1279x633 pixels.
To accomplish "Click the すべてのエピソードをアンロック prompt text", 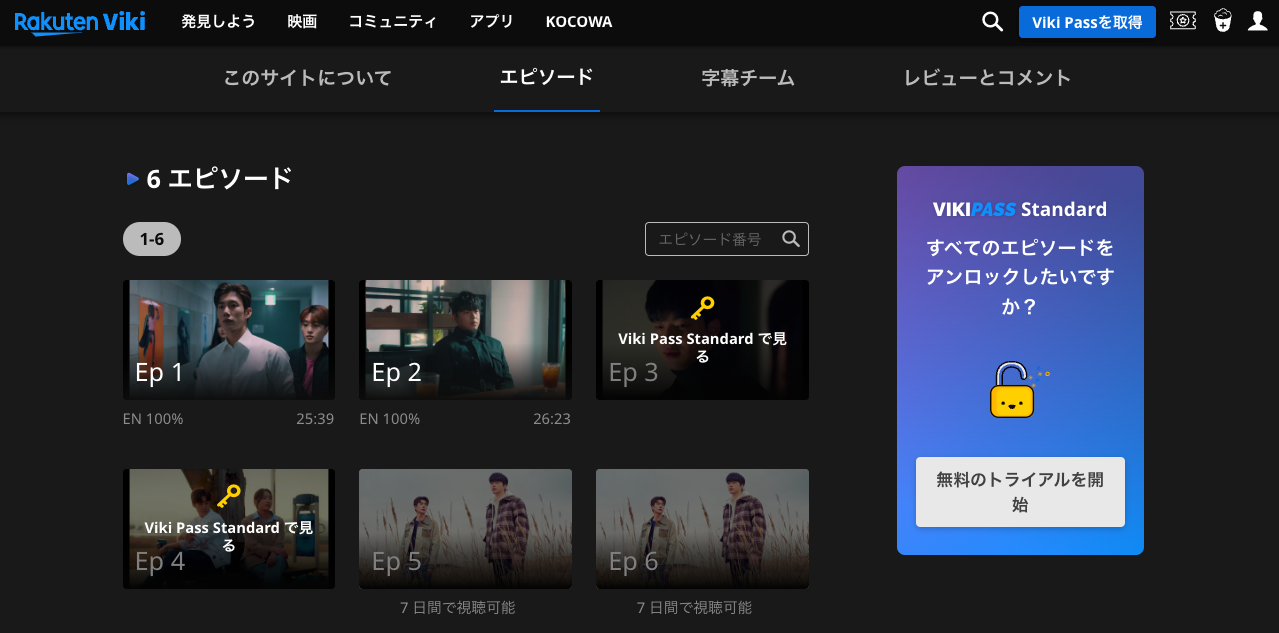I will tap(1020, 277).
